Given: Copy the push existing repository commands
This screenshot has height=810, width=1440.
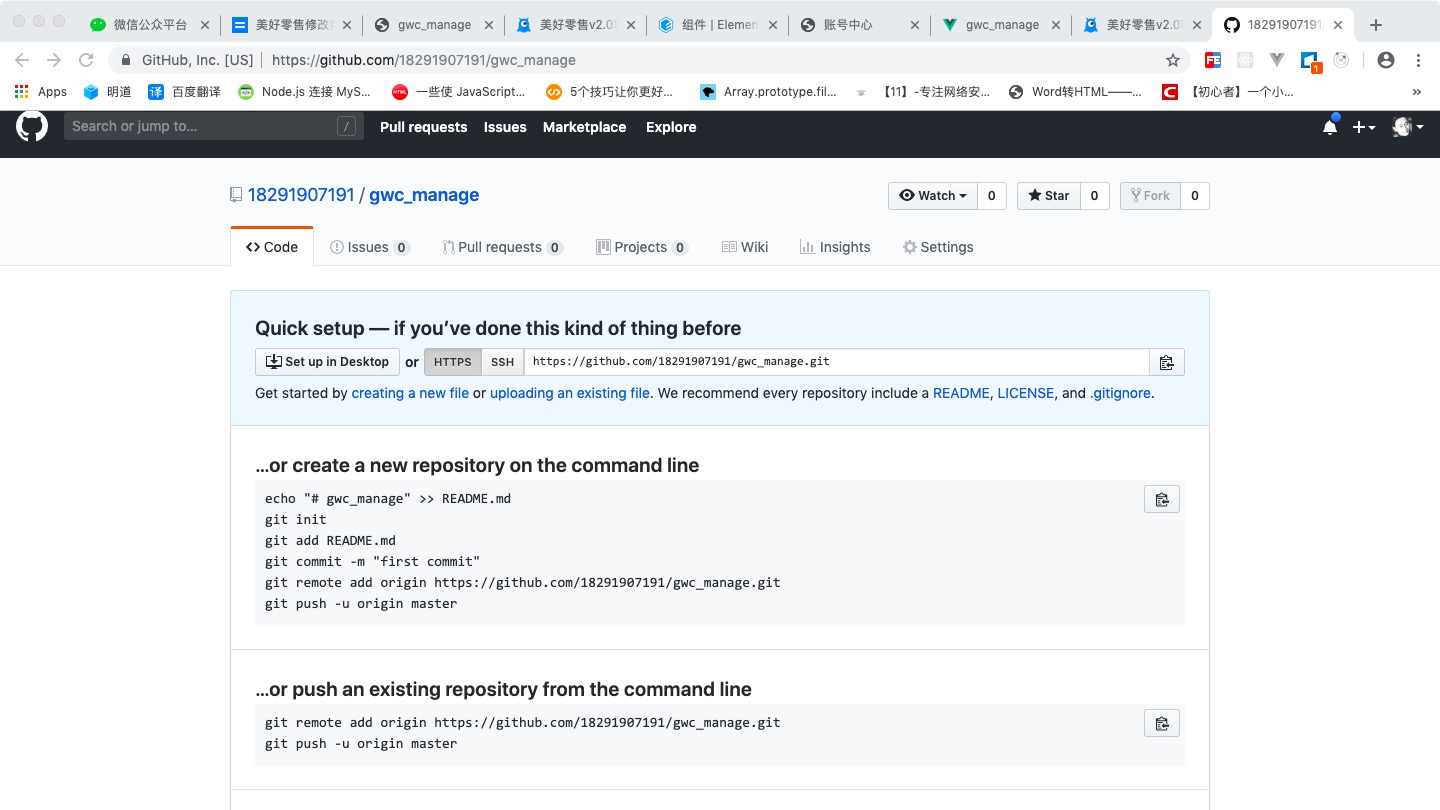Looking at the screenshot, I should click(1162, 723).
